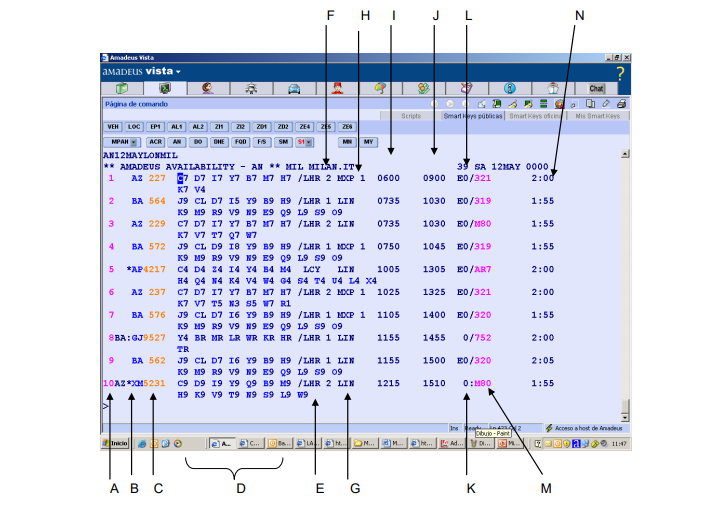The width and height of the screenshot is (711, 505).
Task: Click the MY smart key button
Action: point(369,142)
